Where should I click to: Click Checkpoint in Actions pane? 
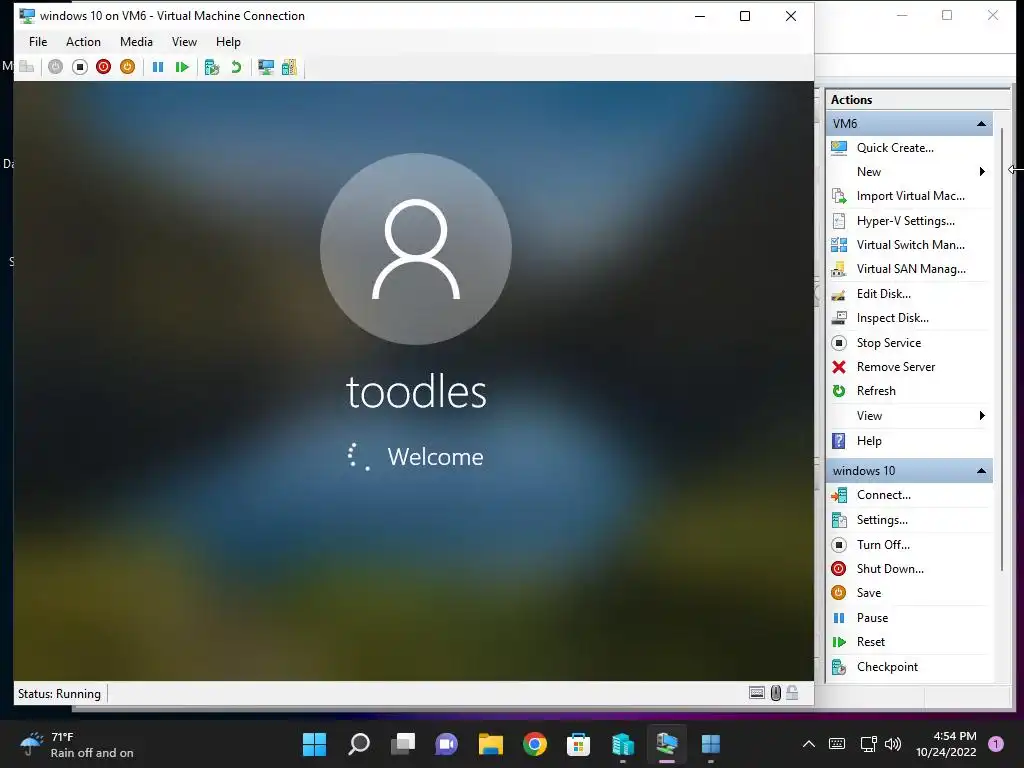887,667
